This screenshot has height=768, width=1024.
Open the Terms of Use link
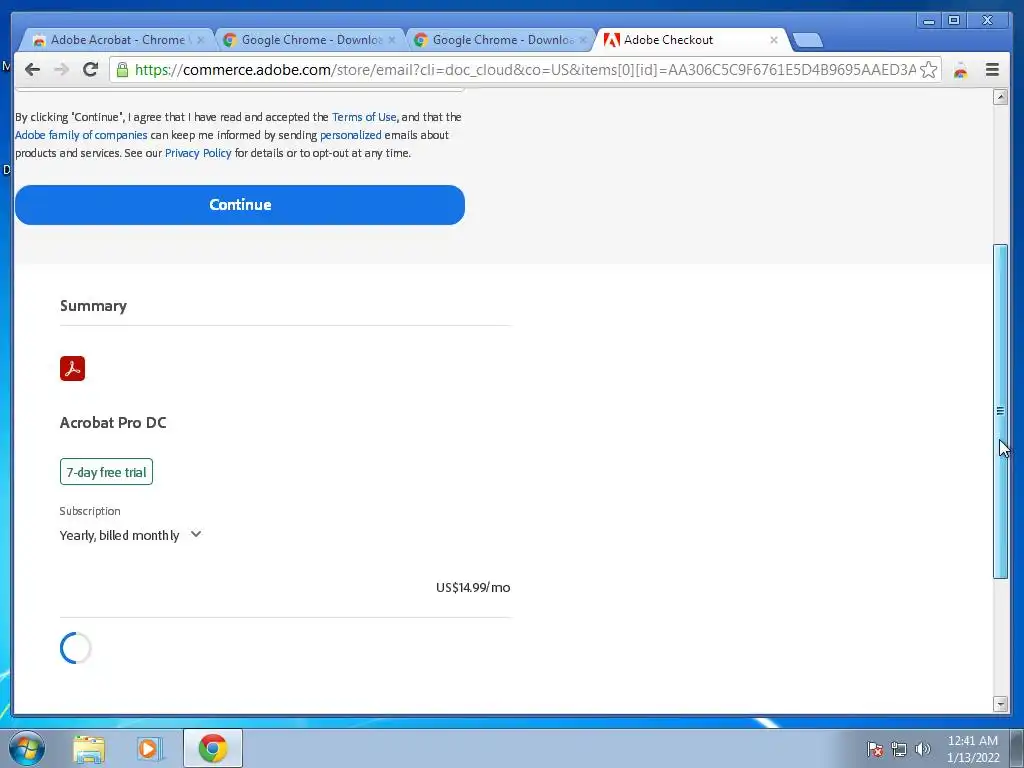click(364, 117)
